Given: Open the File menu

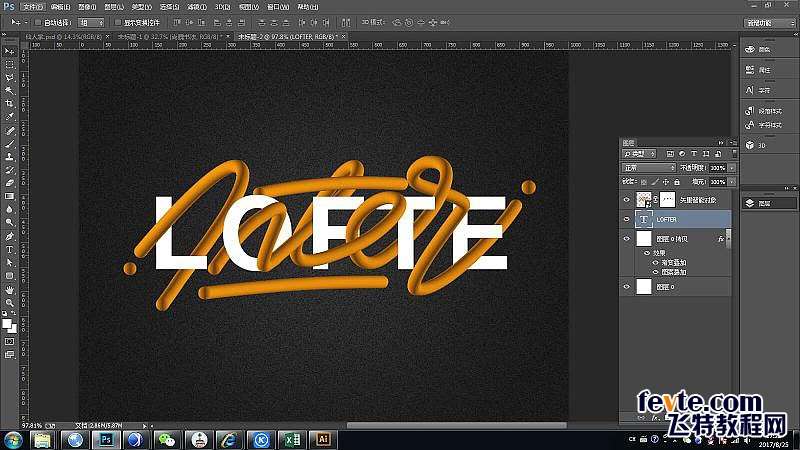Looking at the screenshot, I should [33, 7].
